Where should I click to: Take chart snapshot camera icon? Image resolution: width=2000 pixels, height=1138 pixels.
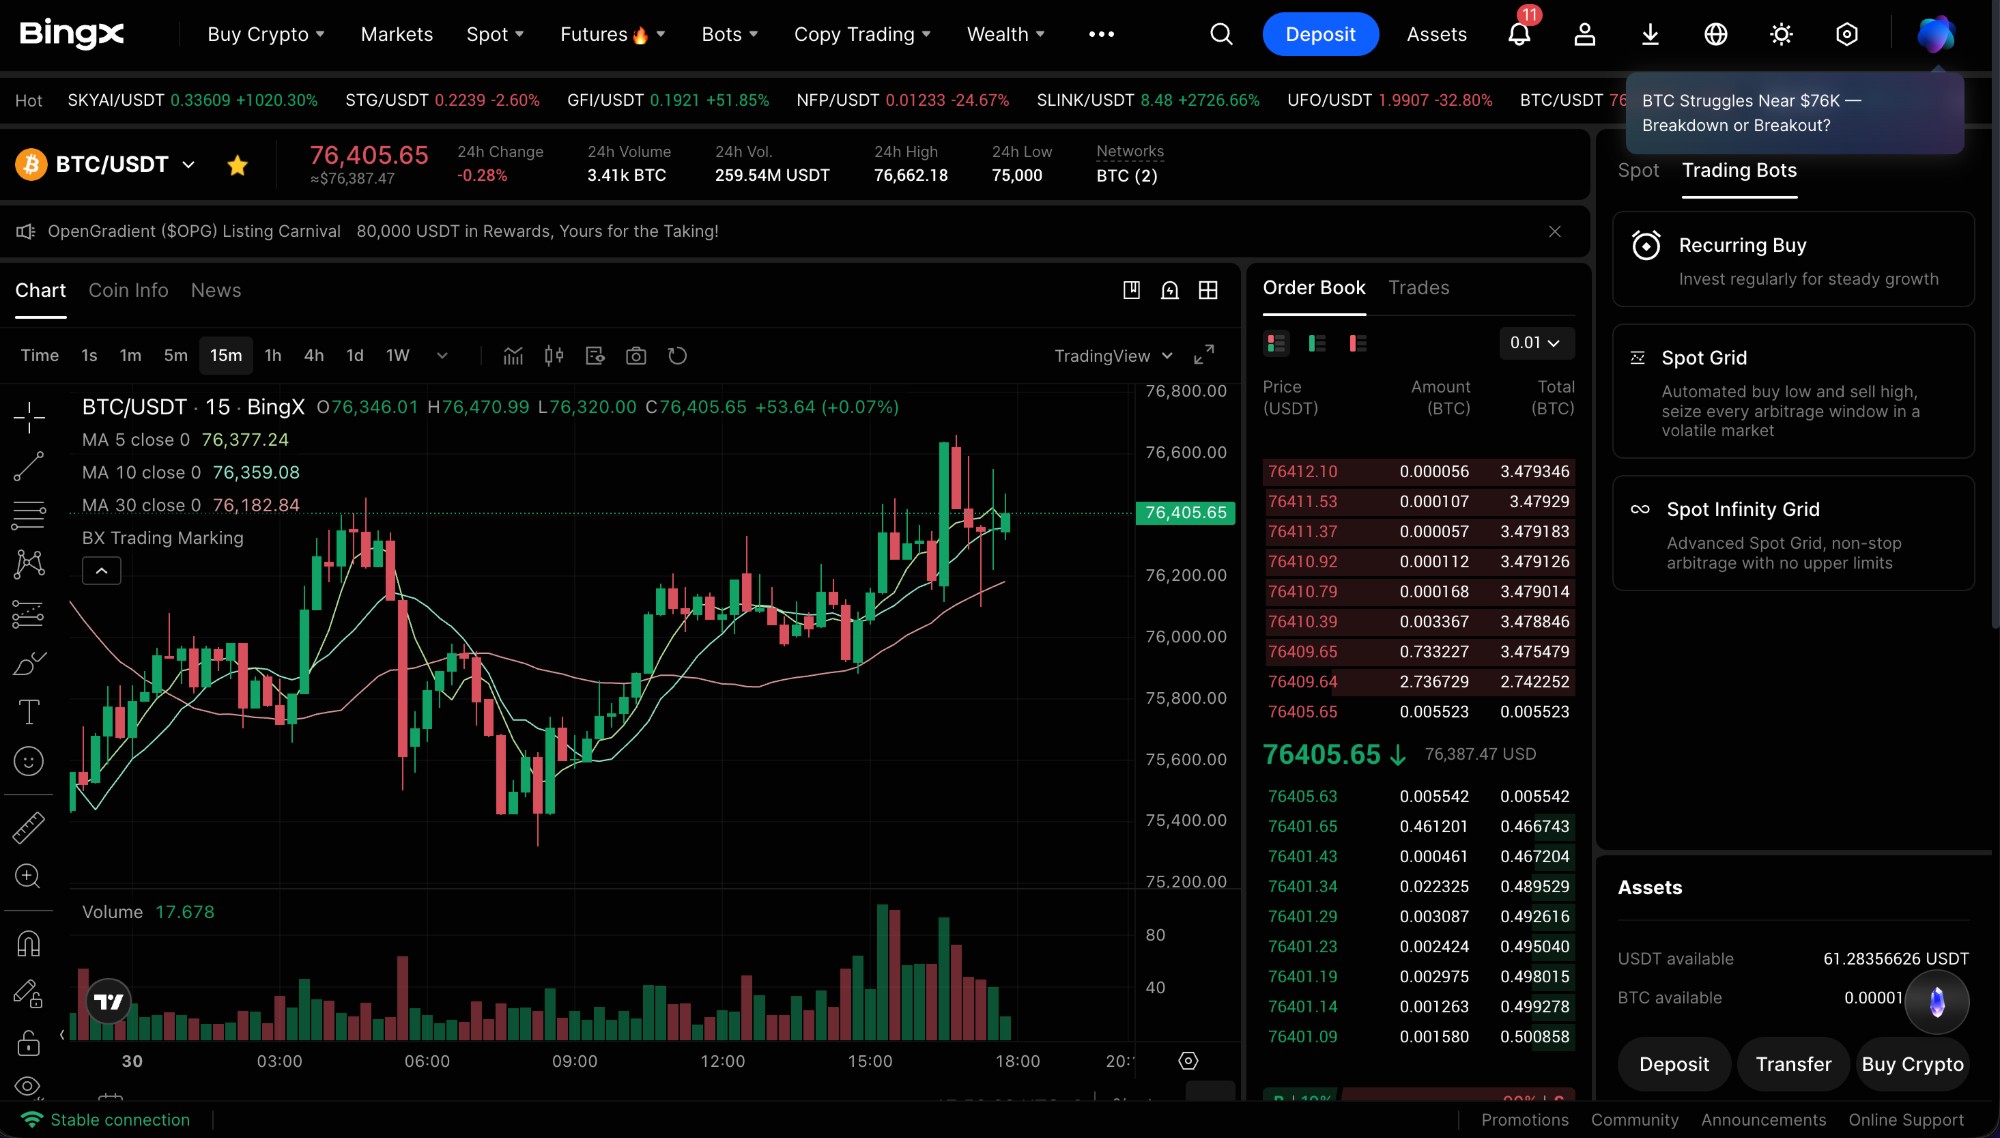point(636,356)
